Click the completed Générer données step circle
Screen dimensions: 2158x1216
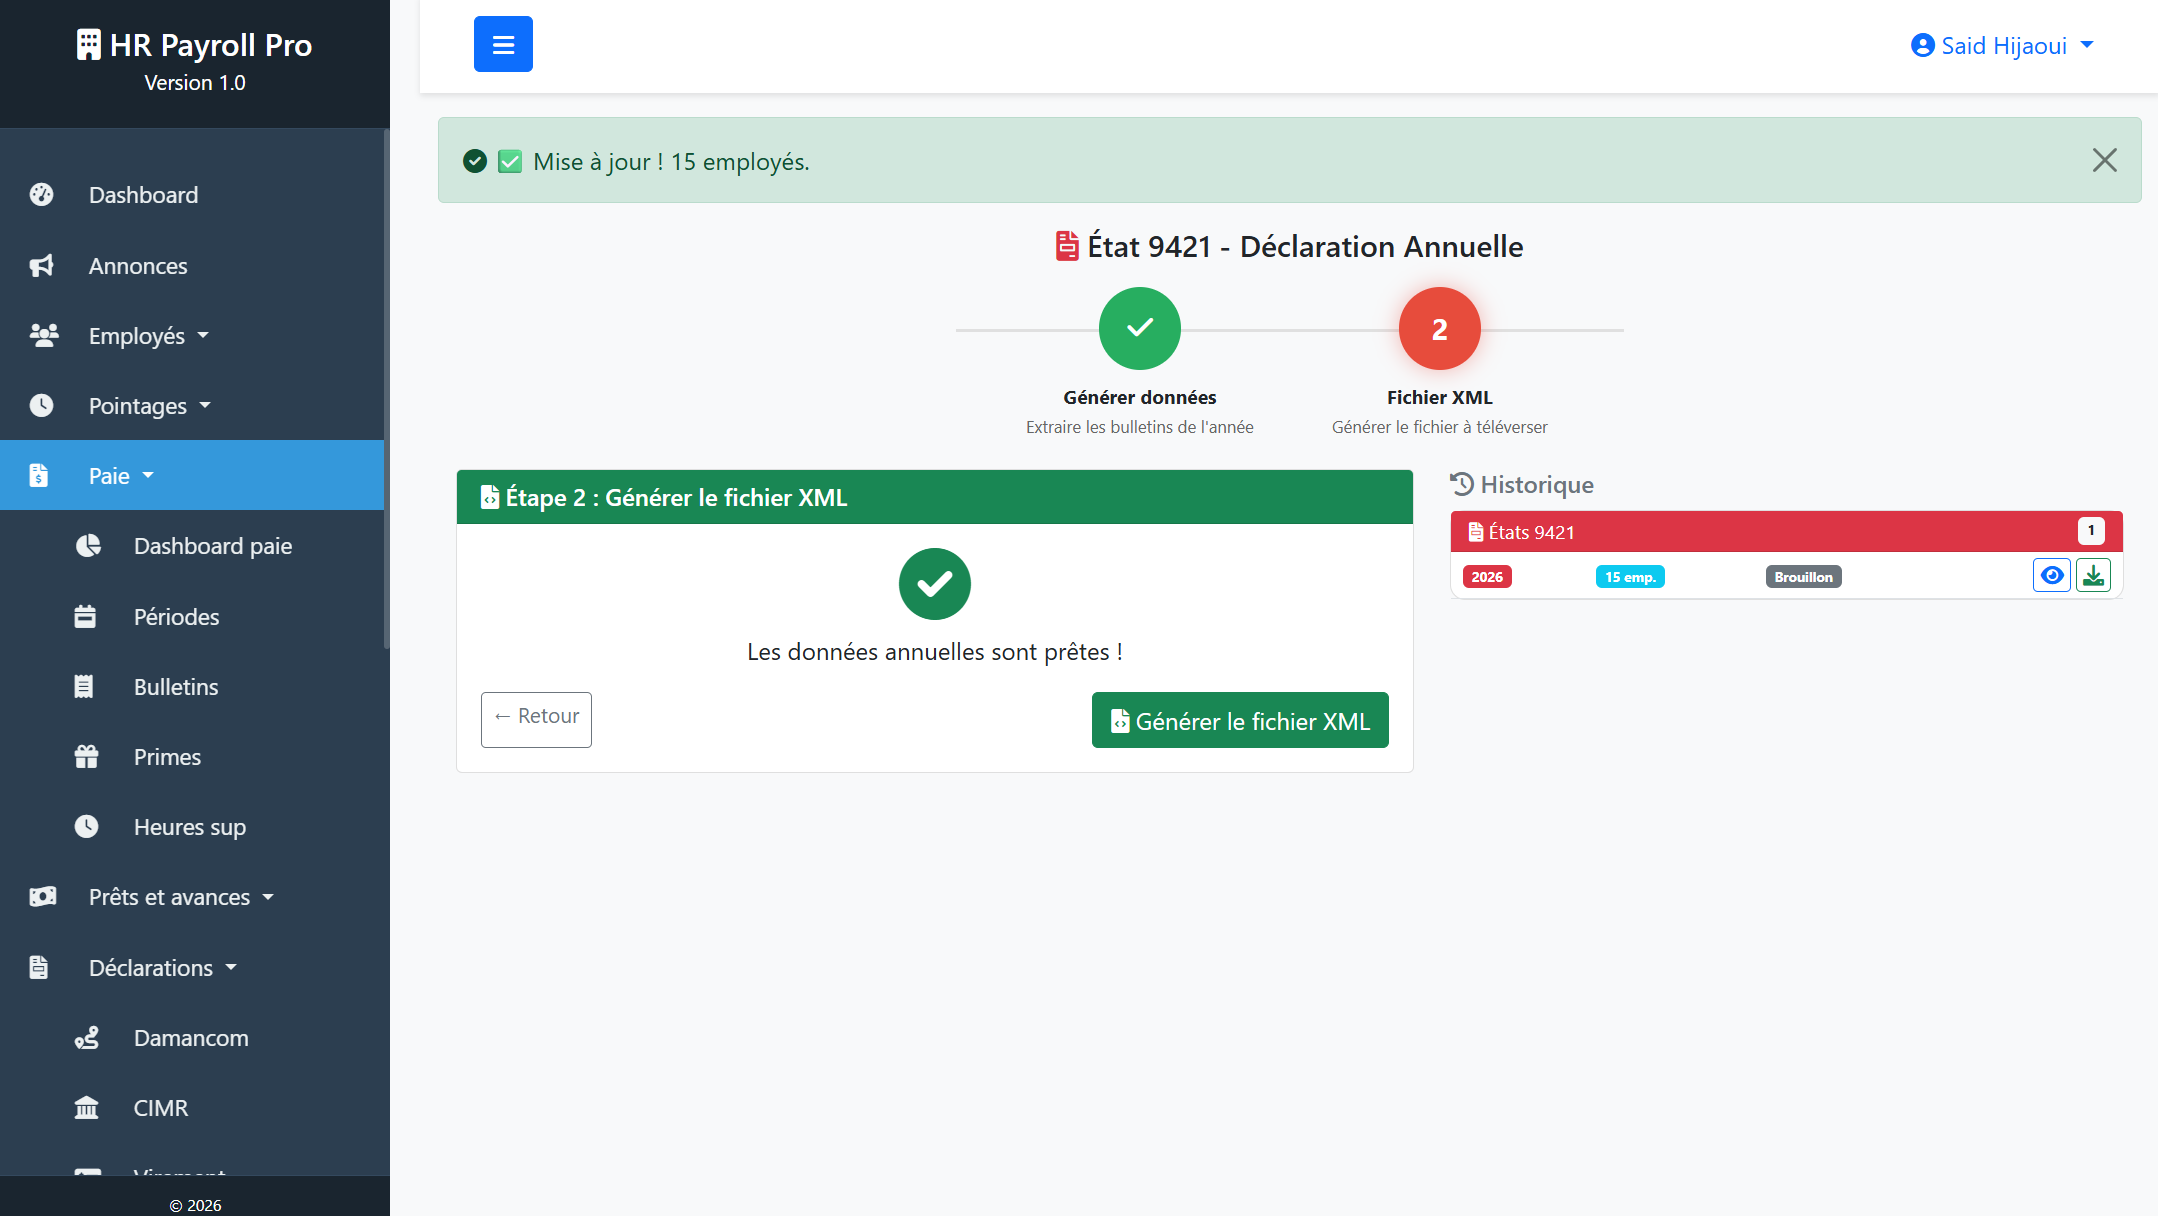pos(1139,328)
